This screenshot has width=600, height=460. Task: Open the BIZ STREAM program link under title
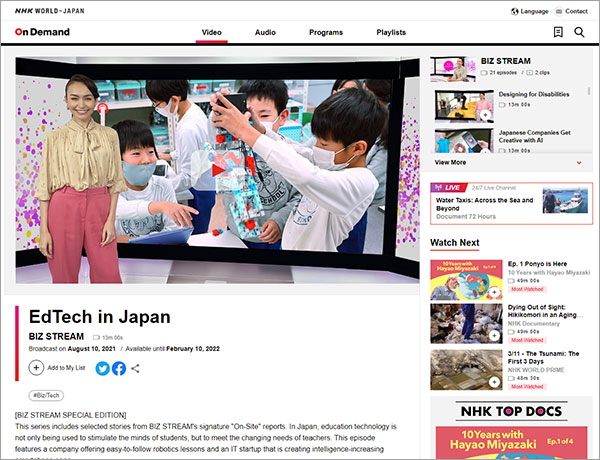pyautogui.click(x=56, y=337)
